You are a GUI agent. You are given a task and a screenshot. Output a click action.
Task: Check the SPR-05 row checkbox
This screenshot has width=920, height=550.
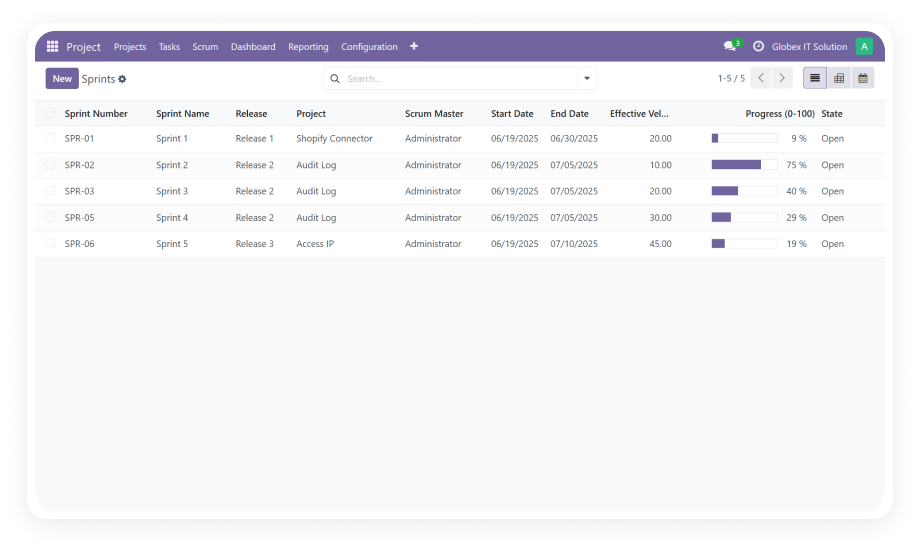point(50,217)
